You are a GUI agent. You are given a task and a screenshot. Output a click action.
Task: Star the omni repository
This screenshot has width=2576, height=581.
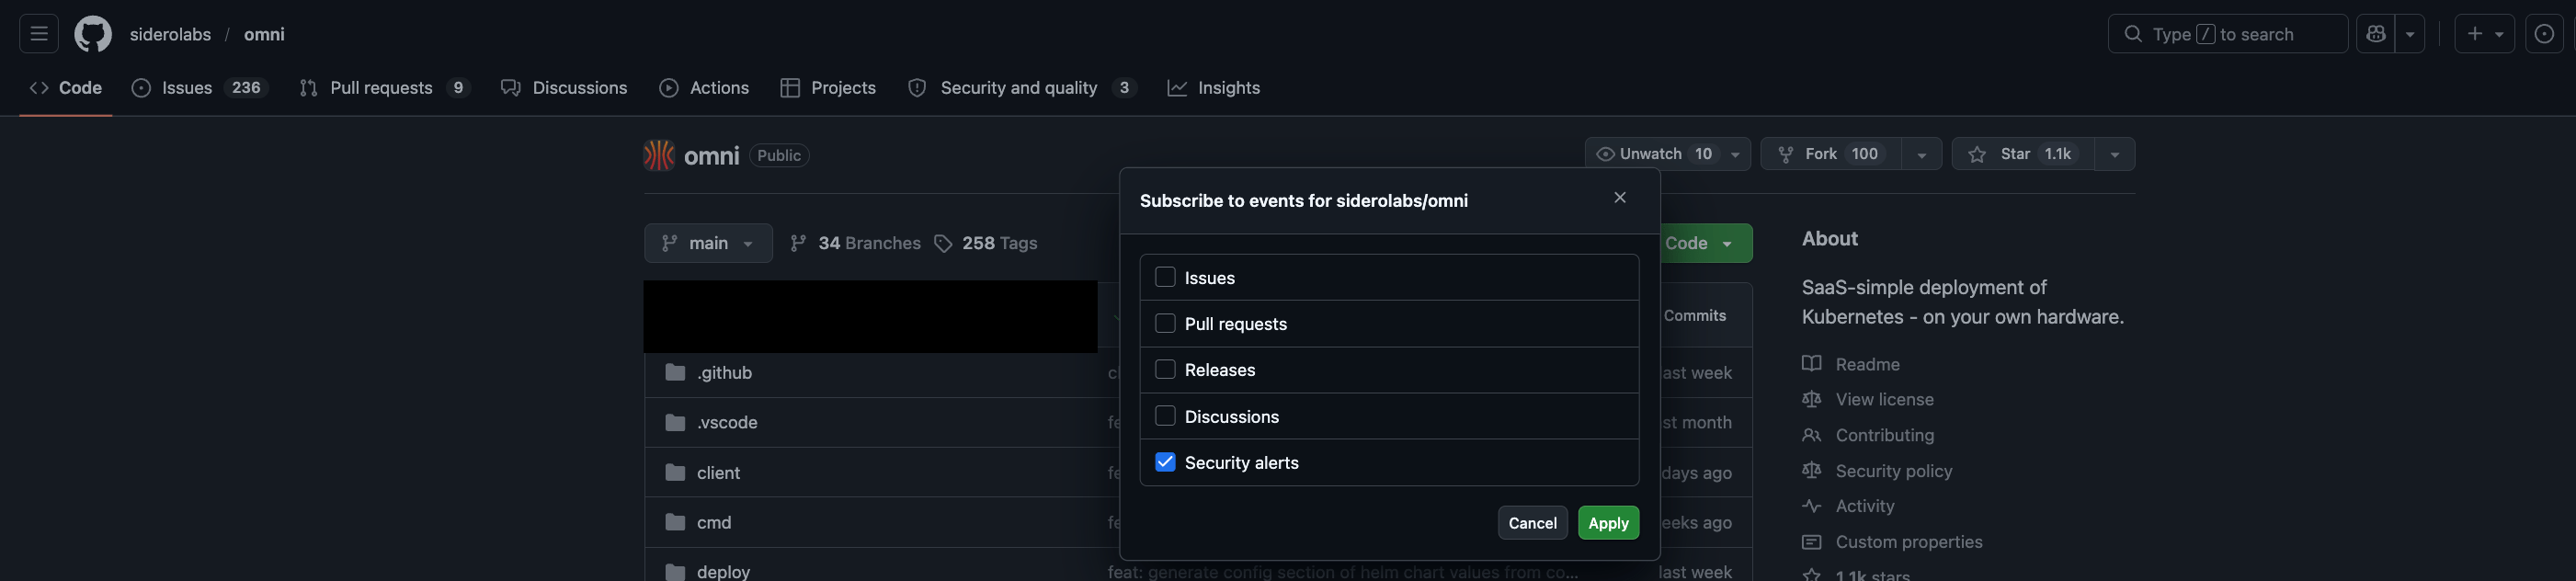[x=2023, y=154]
